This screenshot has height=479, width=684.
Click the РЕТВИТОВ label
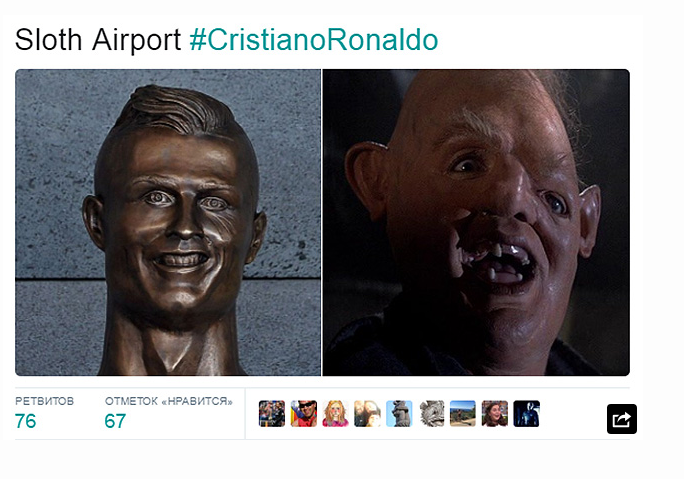point(44,401)
